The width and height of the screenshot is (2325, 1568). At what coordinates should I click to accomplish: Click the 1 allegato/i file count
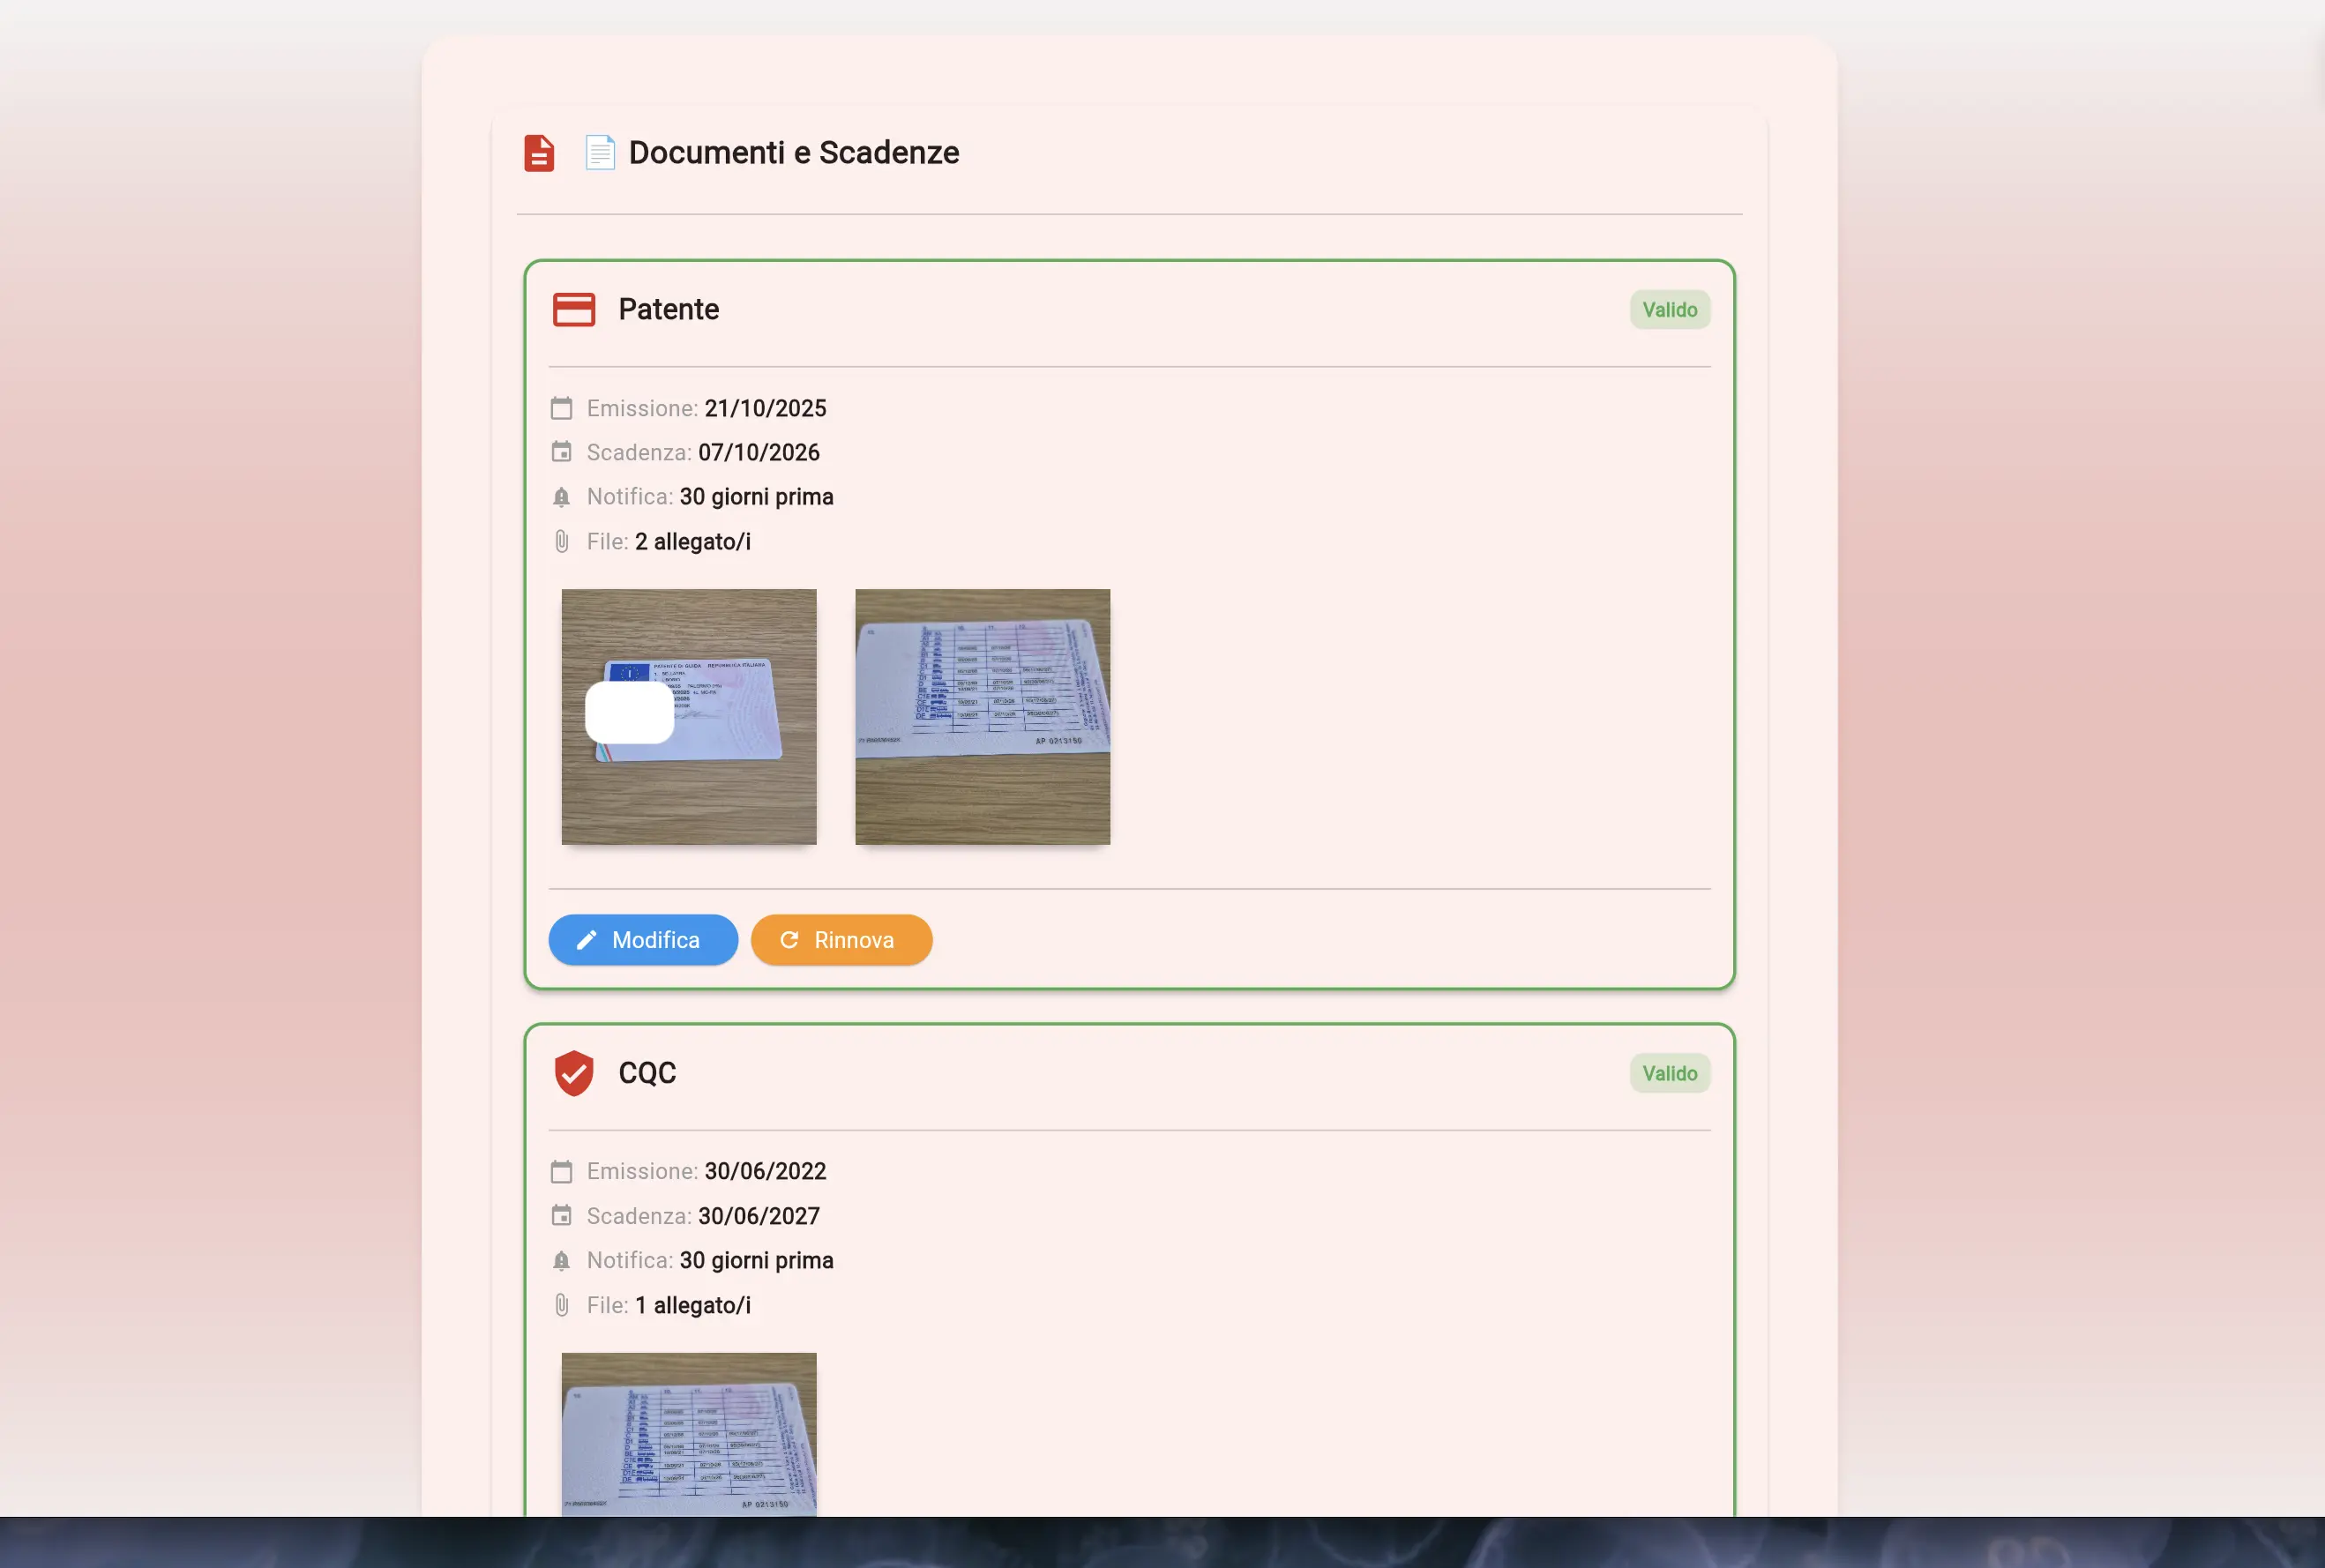coord(693,1305)
